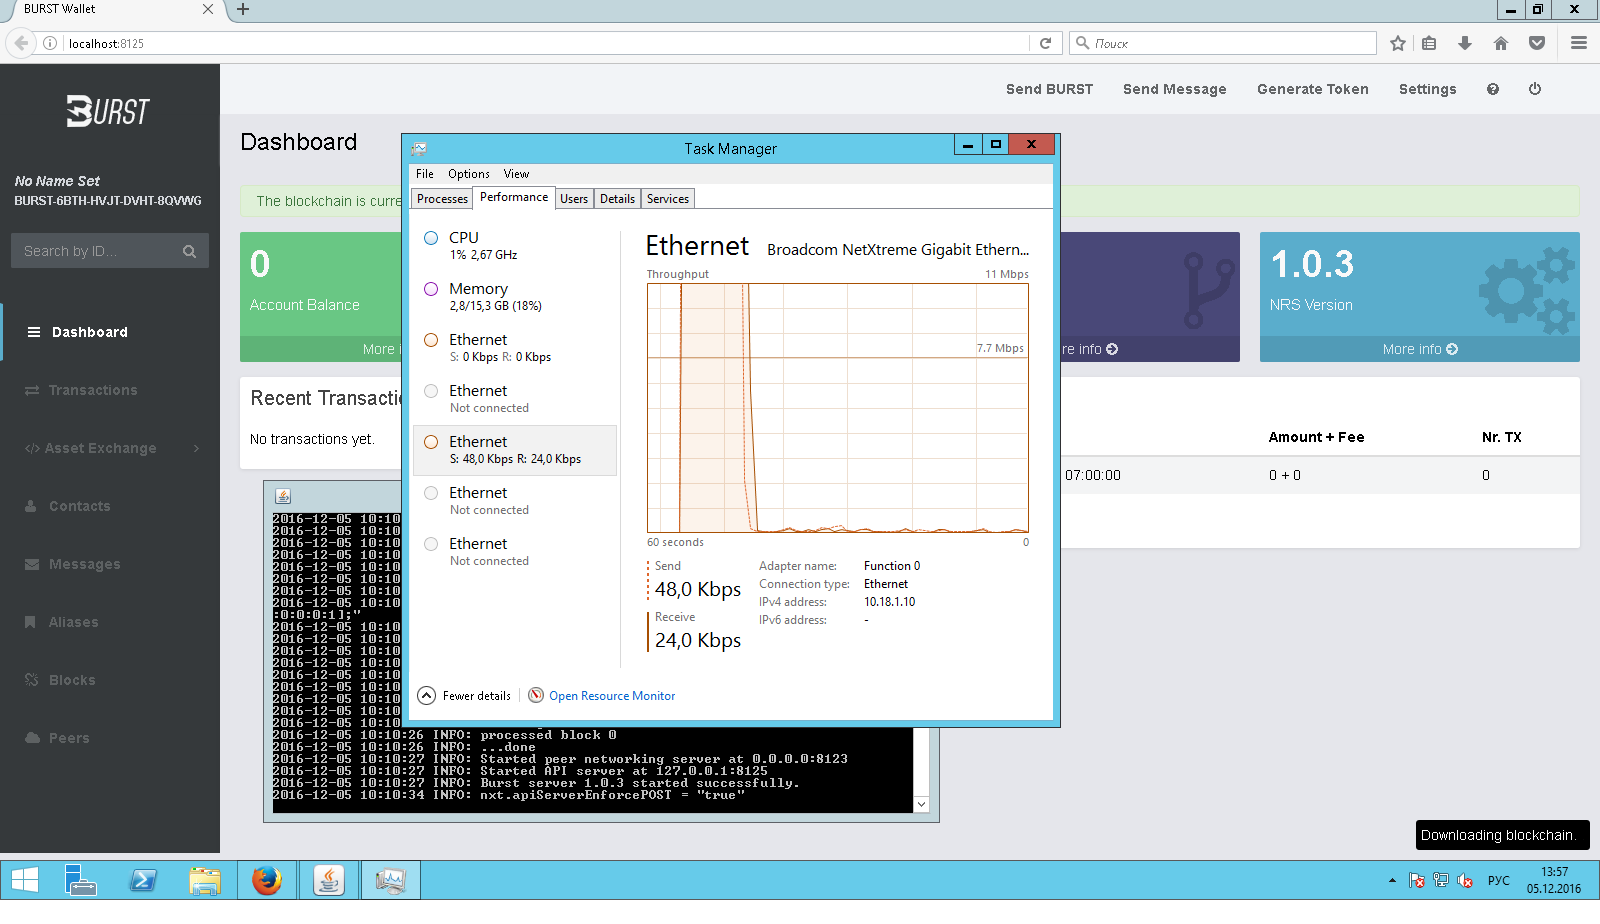Screen dimensions: 1600x924
Task: Select CPU performance item
Action: (x=515, y=246)
